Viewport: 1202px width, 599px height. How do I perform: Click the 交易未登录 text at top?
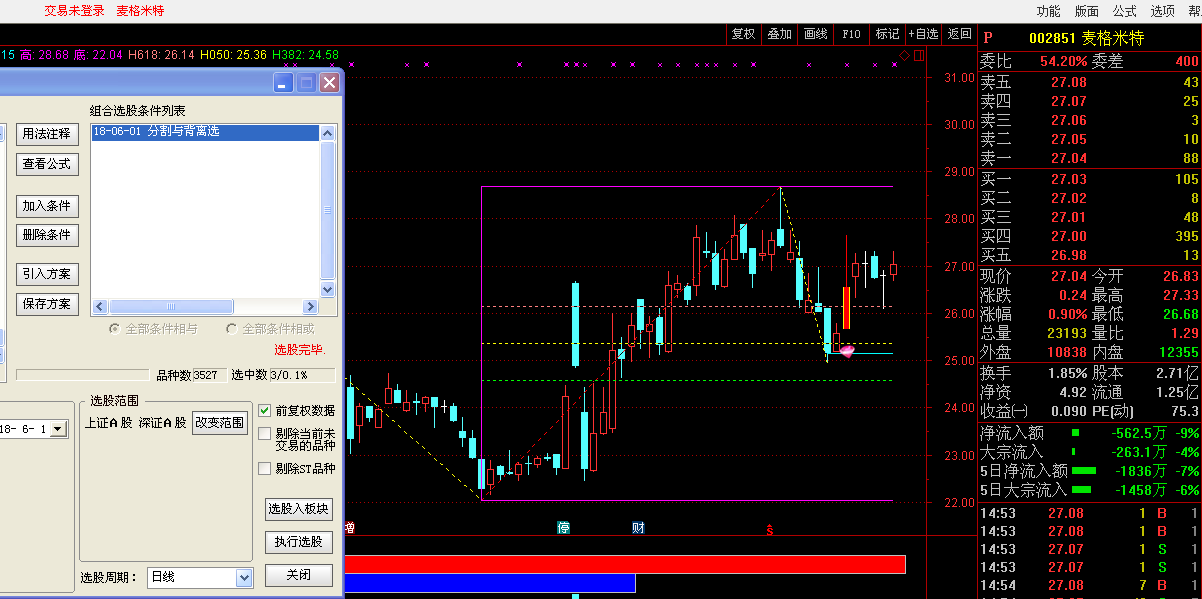pyautogui.click(x=75, y=11)
